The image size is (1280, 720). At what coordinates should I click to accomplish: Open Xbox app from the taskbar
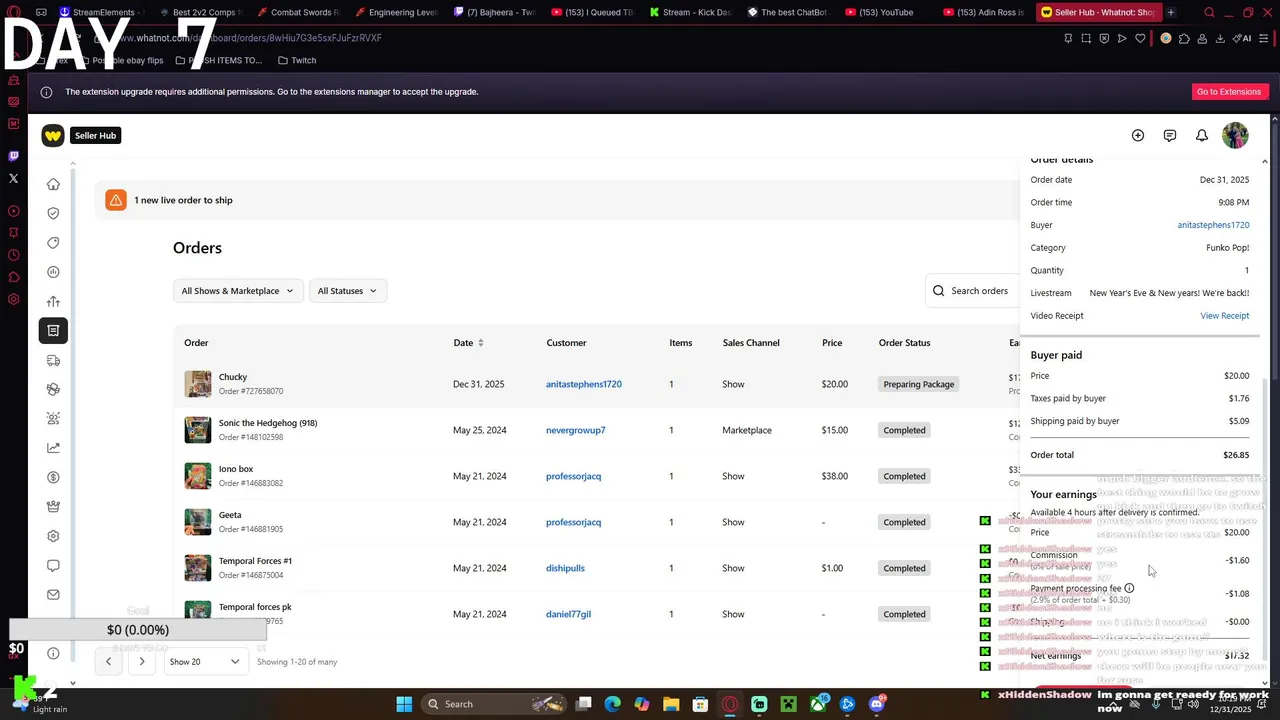point(818,704)
